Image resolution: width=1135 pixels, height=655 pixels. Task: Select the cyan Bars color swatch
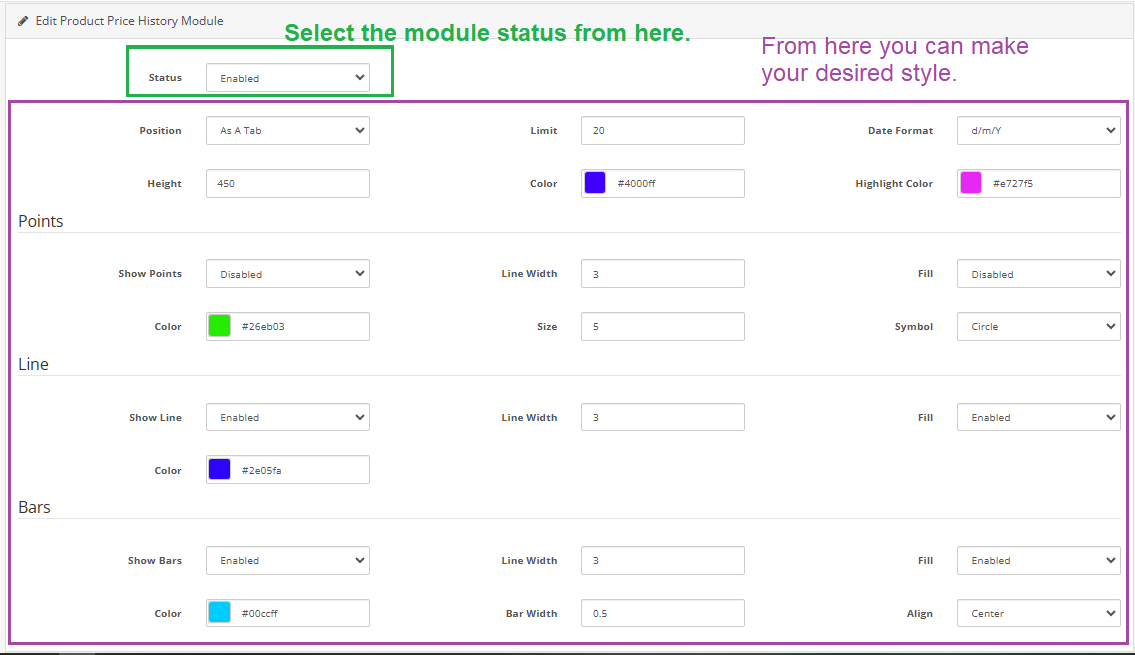pos(220,613)
